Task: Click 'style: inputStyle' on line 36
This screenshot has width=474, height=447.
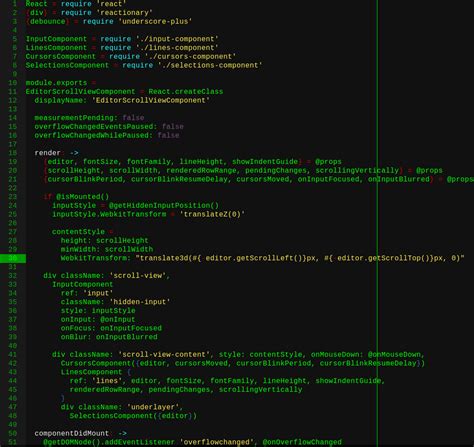Action: coord(98,311)
